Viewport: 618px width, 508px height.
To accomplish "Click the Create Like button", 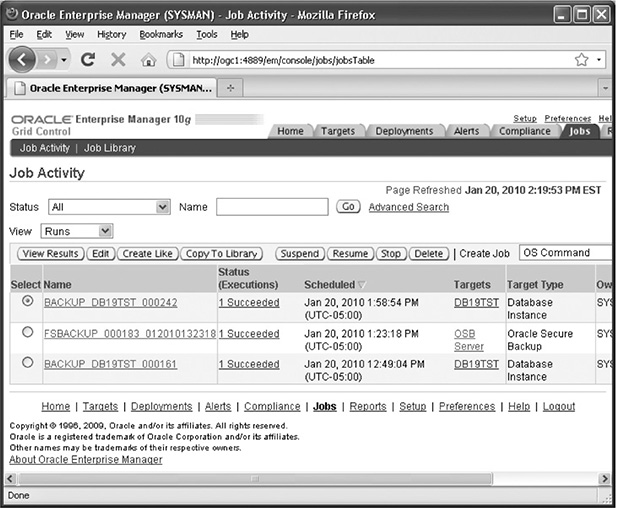I will [x=147, y=253].
